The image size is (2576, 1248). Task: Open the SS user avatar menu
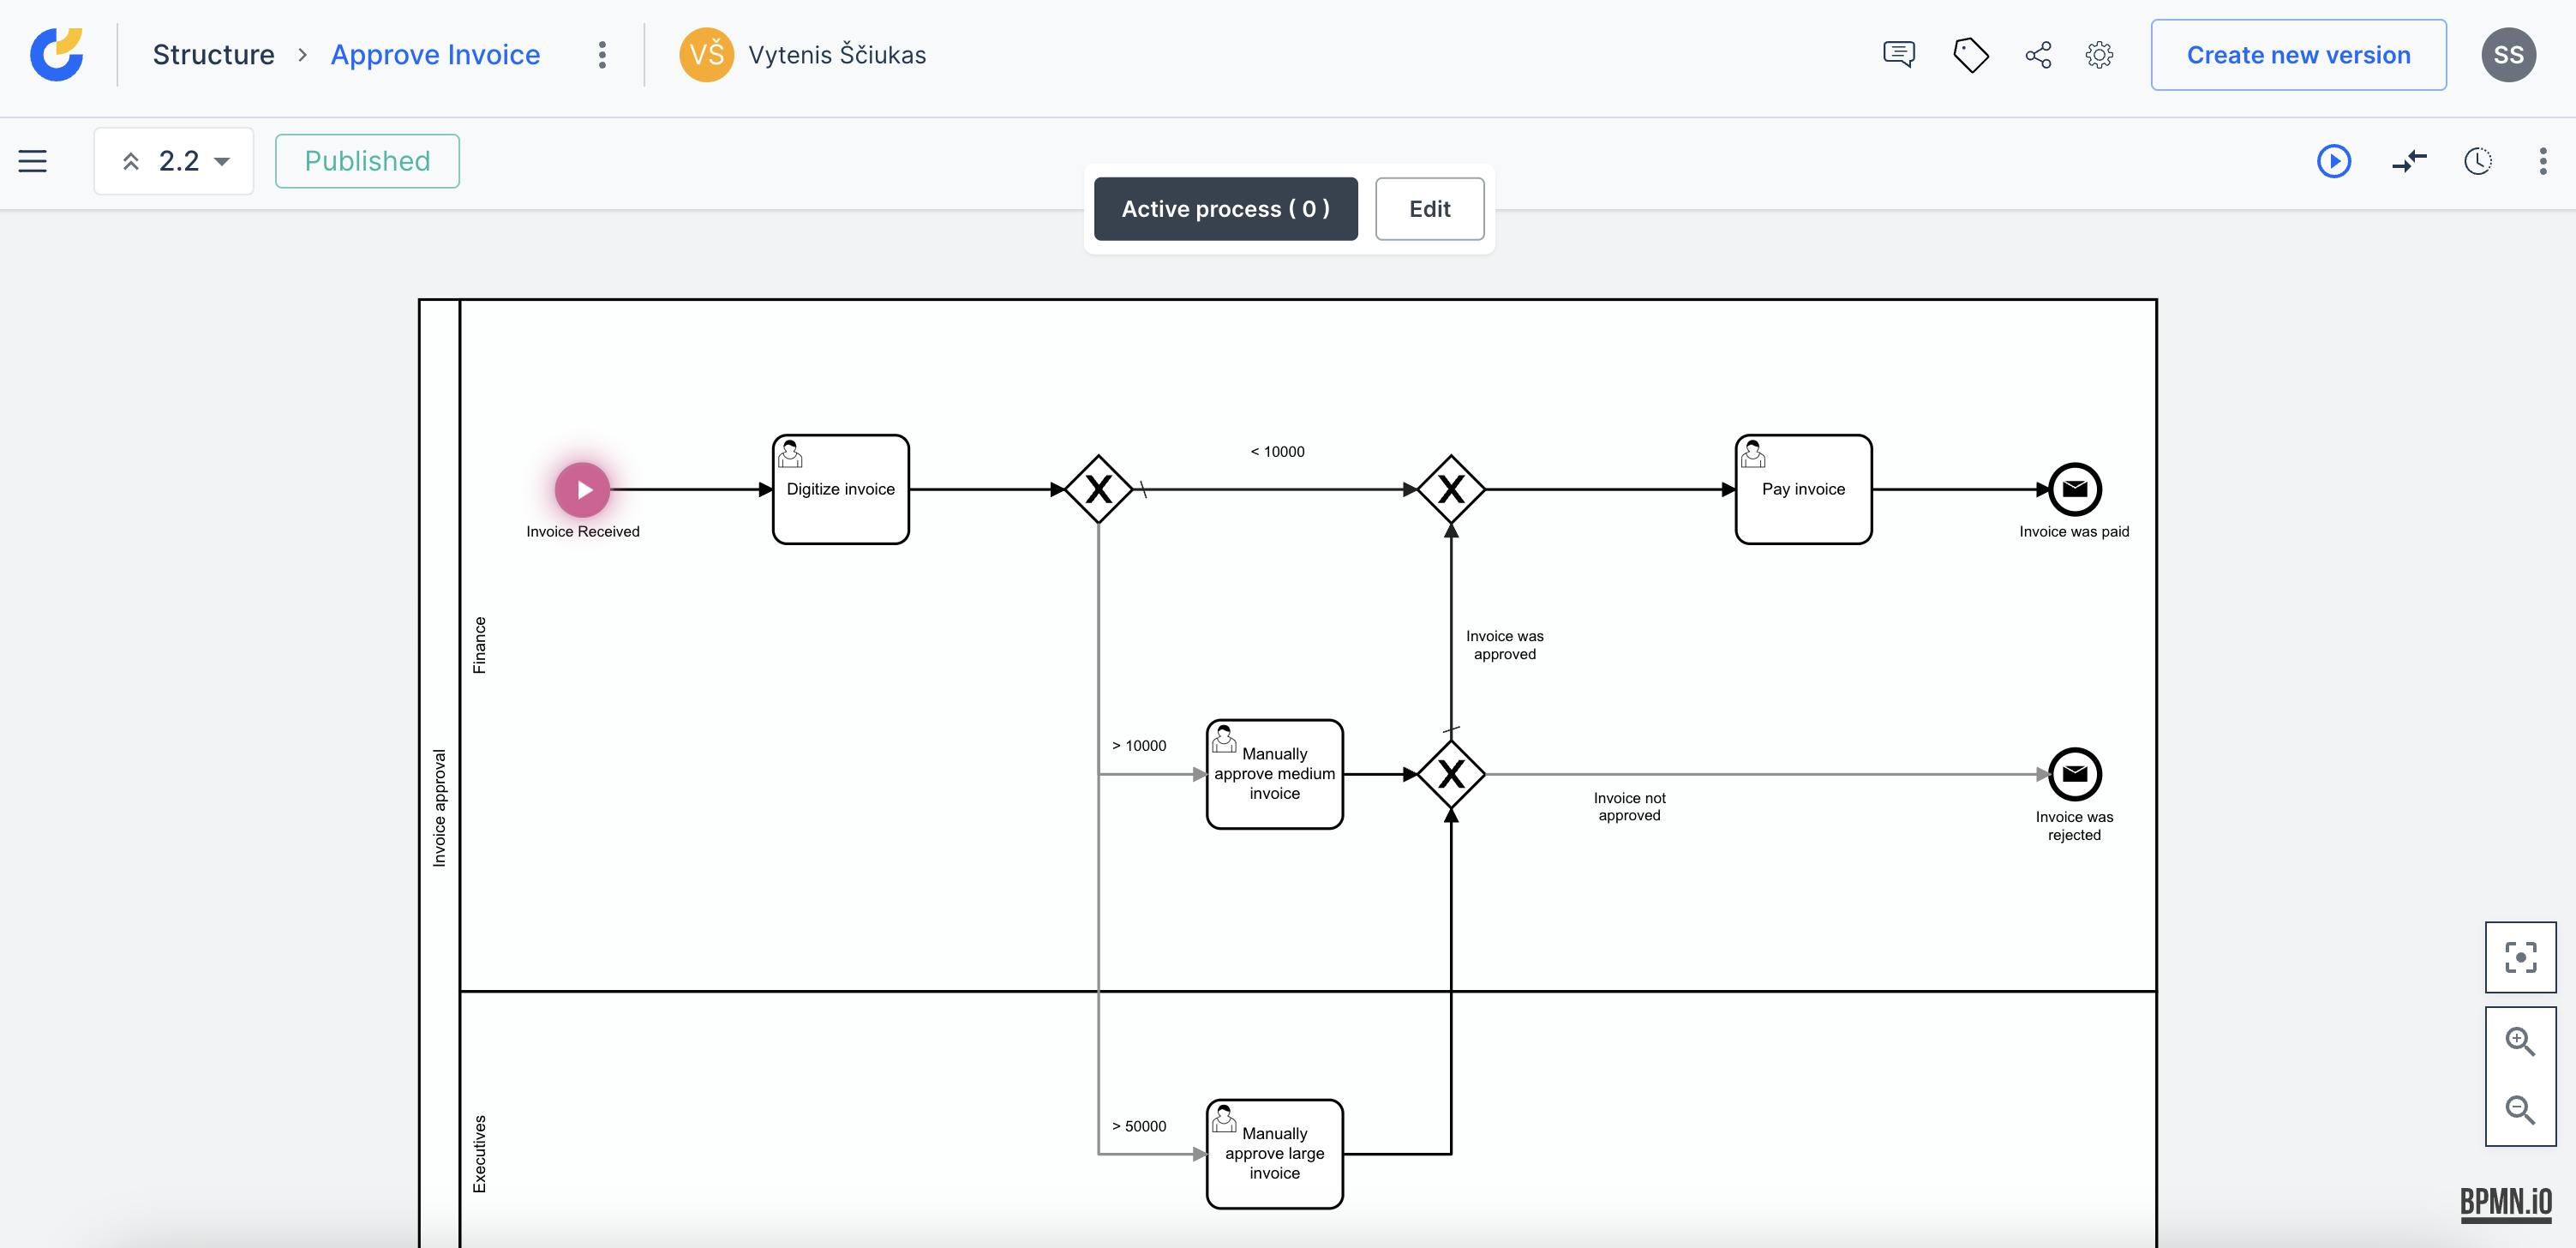[2508, 55]
